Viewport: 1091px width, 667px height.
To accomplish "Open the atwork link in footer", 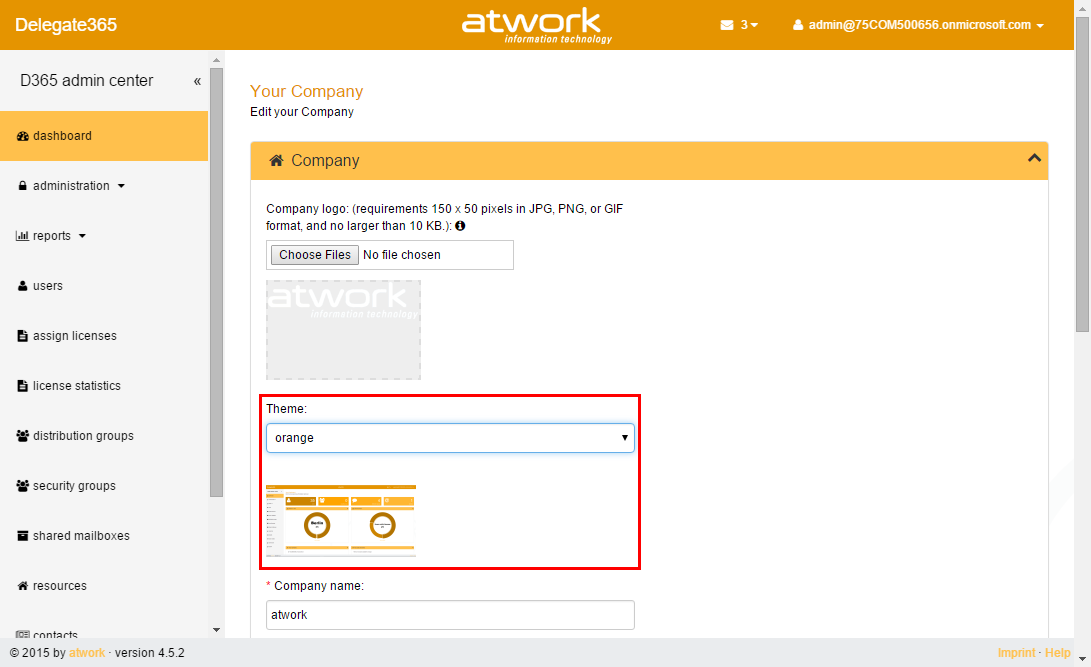I will (x=87, y=653).
